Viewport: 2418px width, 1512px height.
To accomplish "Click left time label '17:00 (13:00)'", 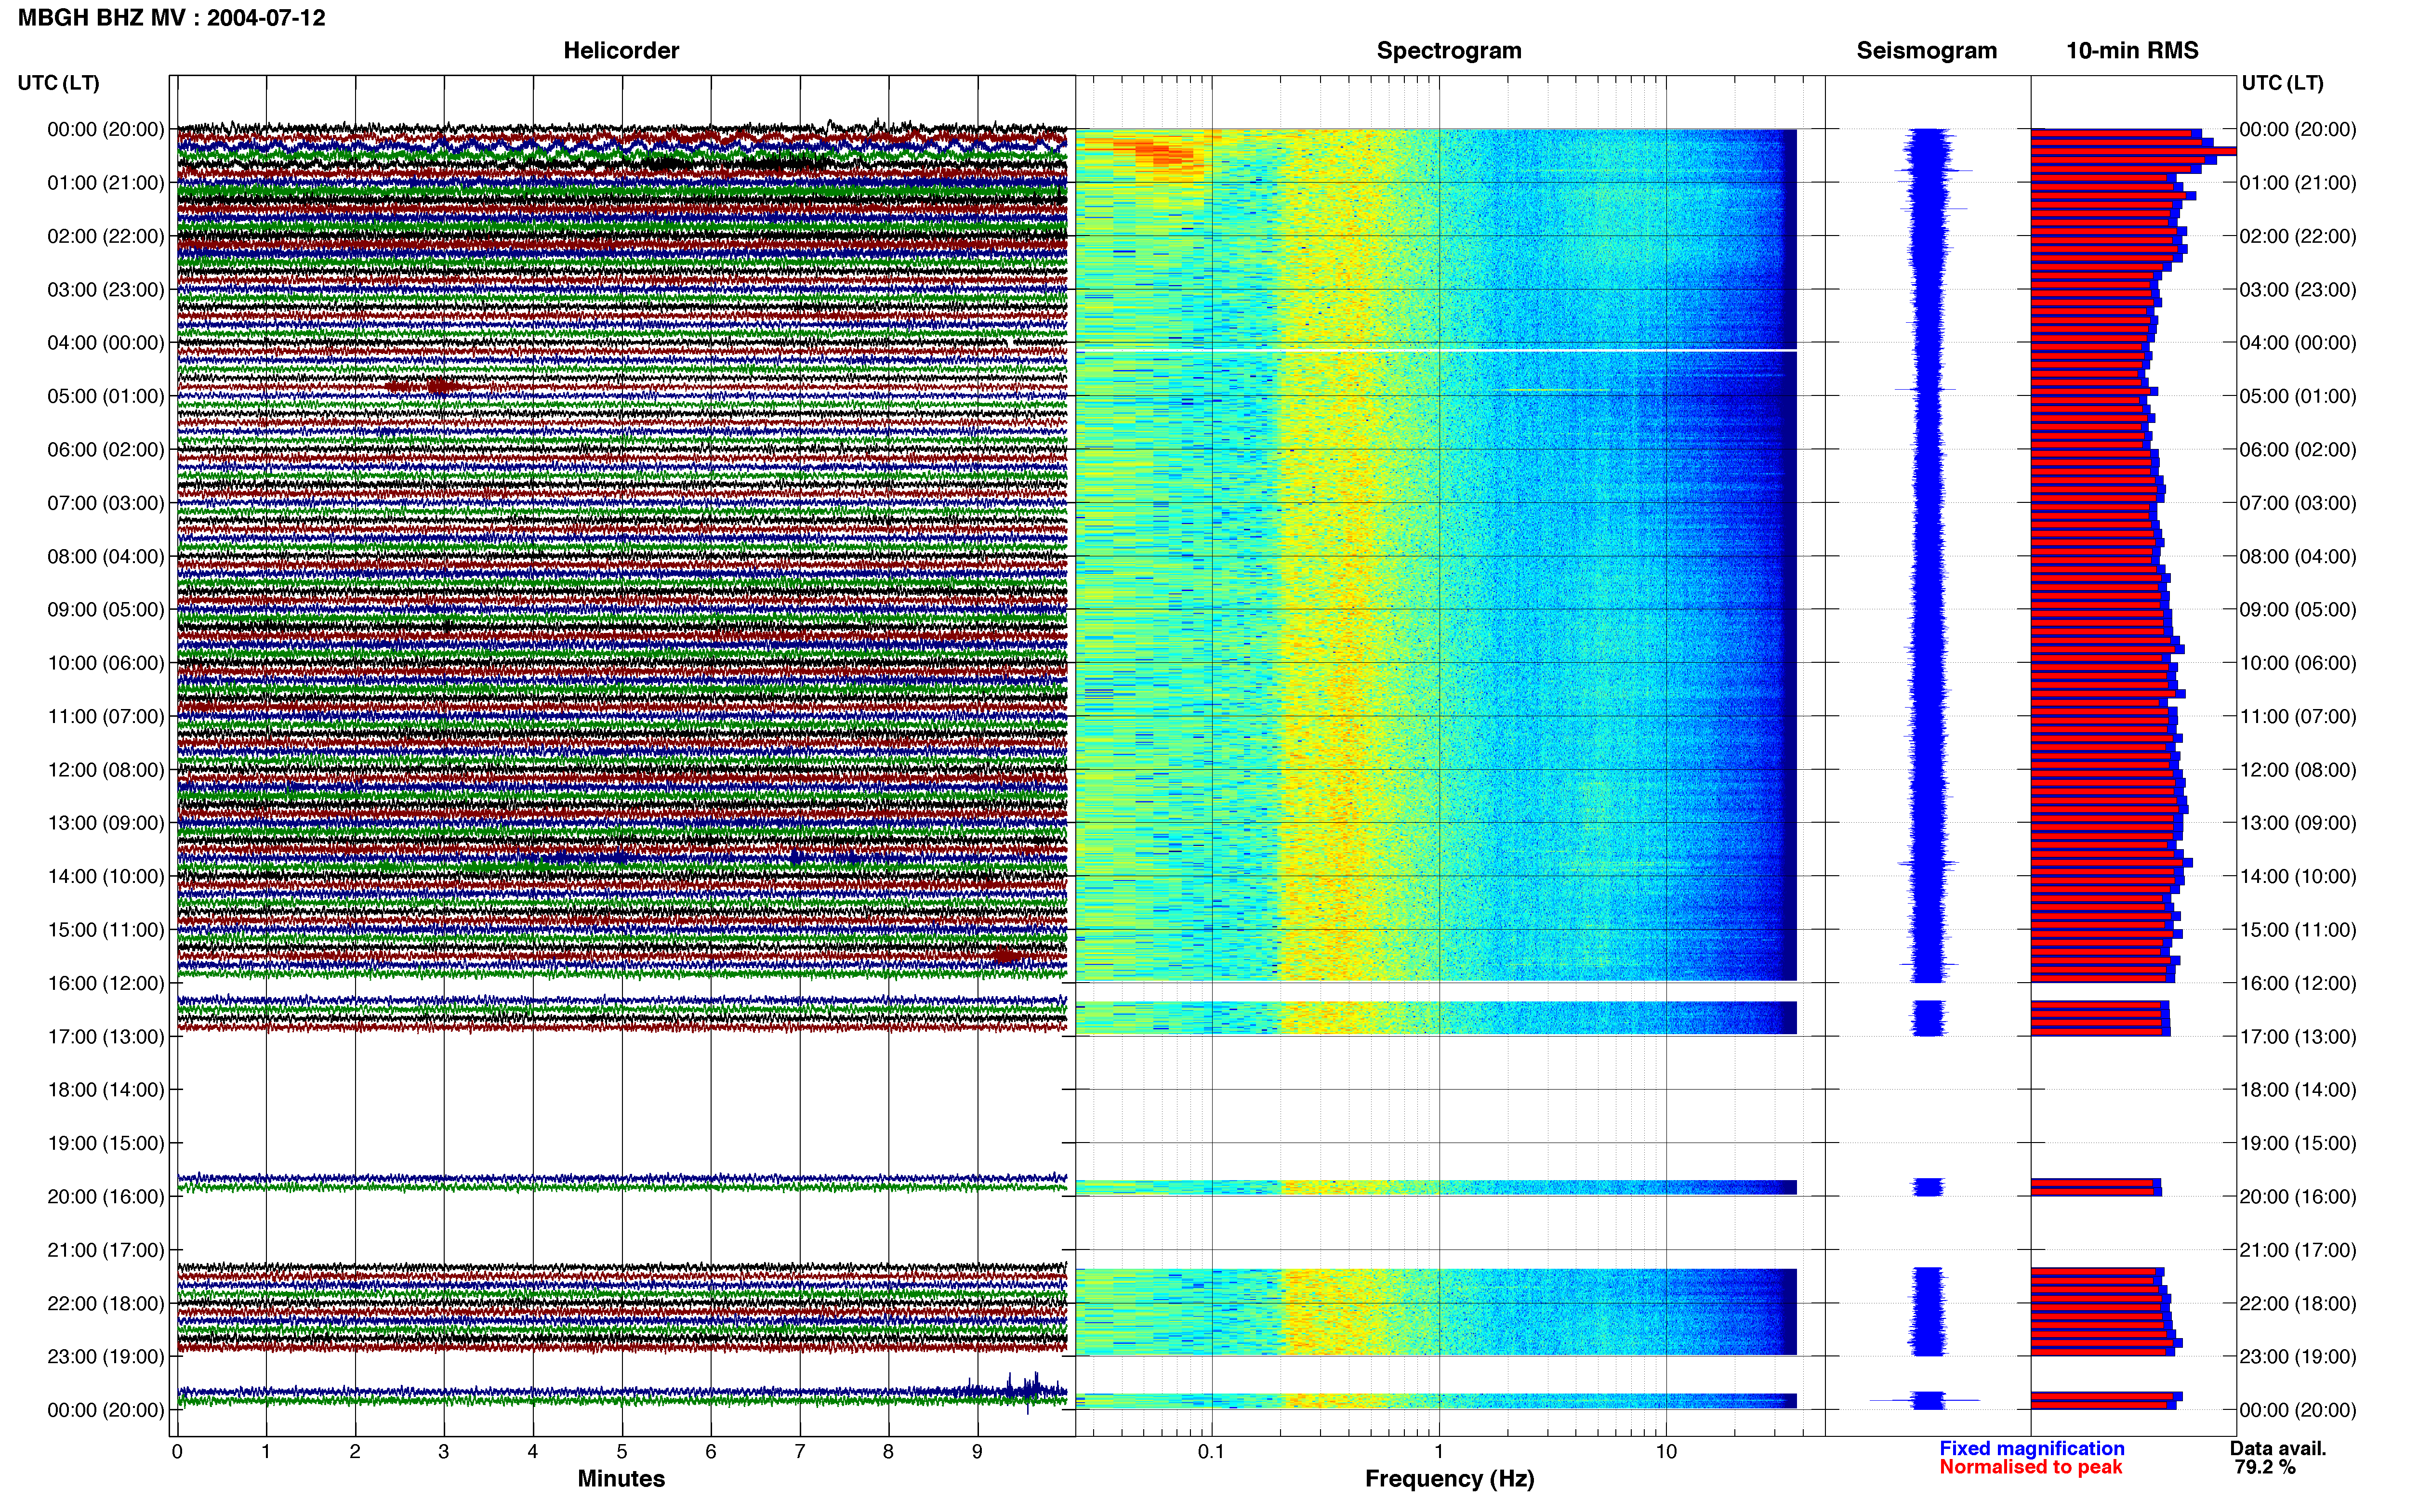I will coord(106,1037).
